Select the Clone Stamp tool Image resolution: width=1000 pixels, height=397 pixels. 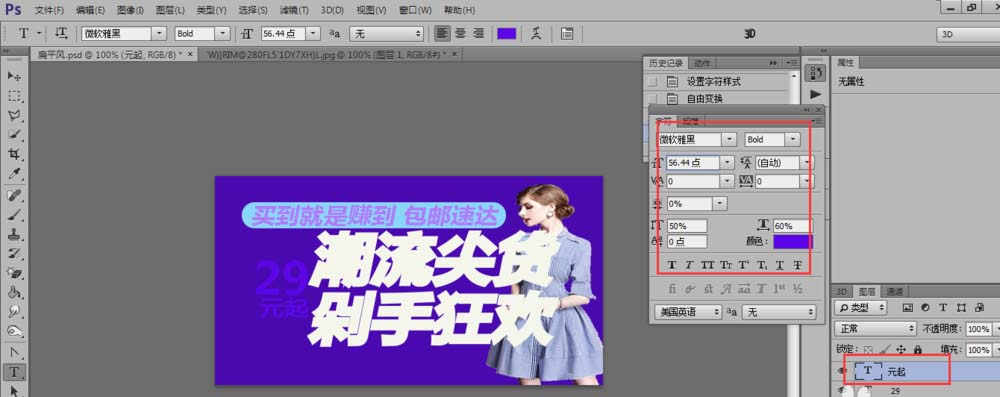click(x=14, y=234)
